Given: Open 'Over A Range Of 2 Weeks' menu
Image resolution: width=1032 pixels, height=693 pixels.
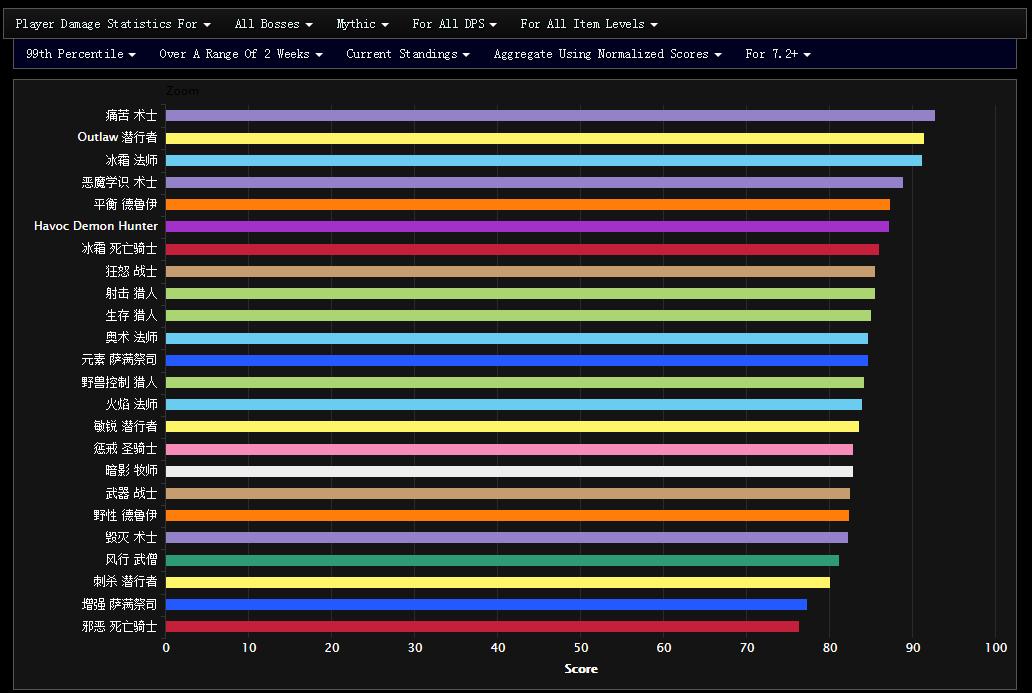Looking at the screenshot, I should (x=240, y=54).
